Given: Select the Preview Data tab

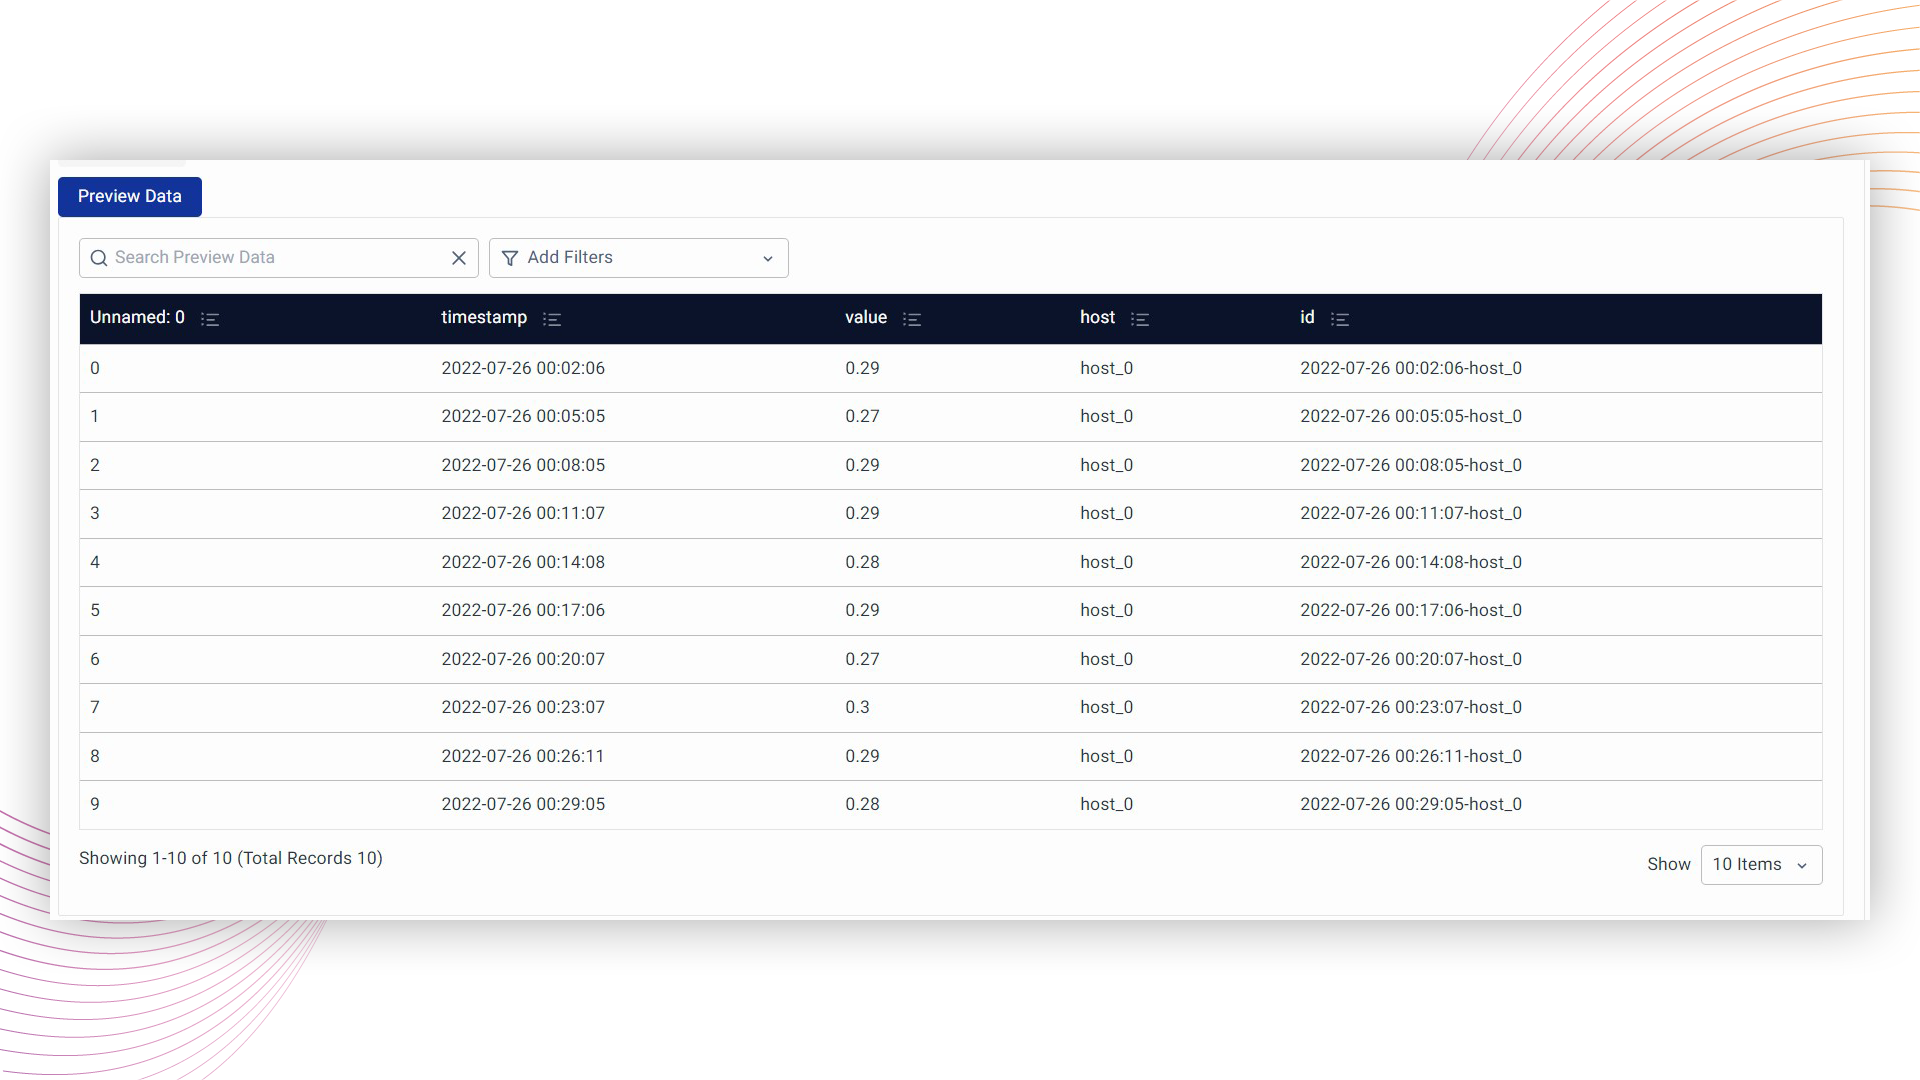Looking at the screenshot, I should click(130, 197).
